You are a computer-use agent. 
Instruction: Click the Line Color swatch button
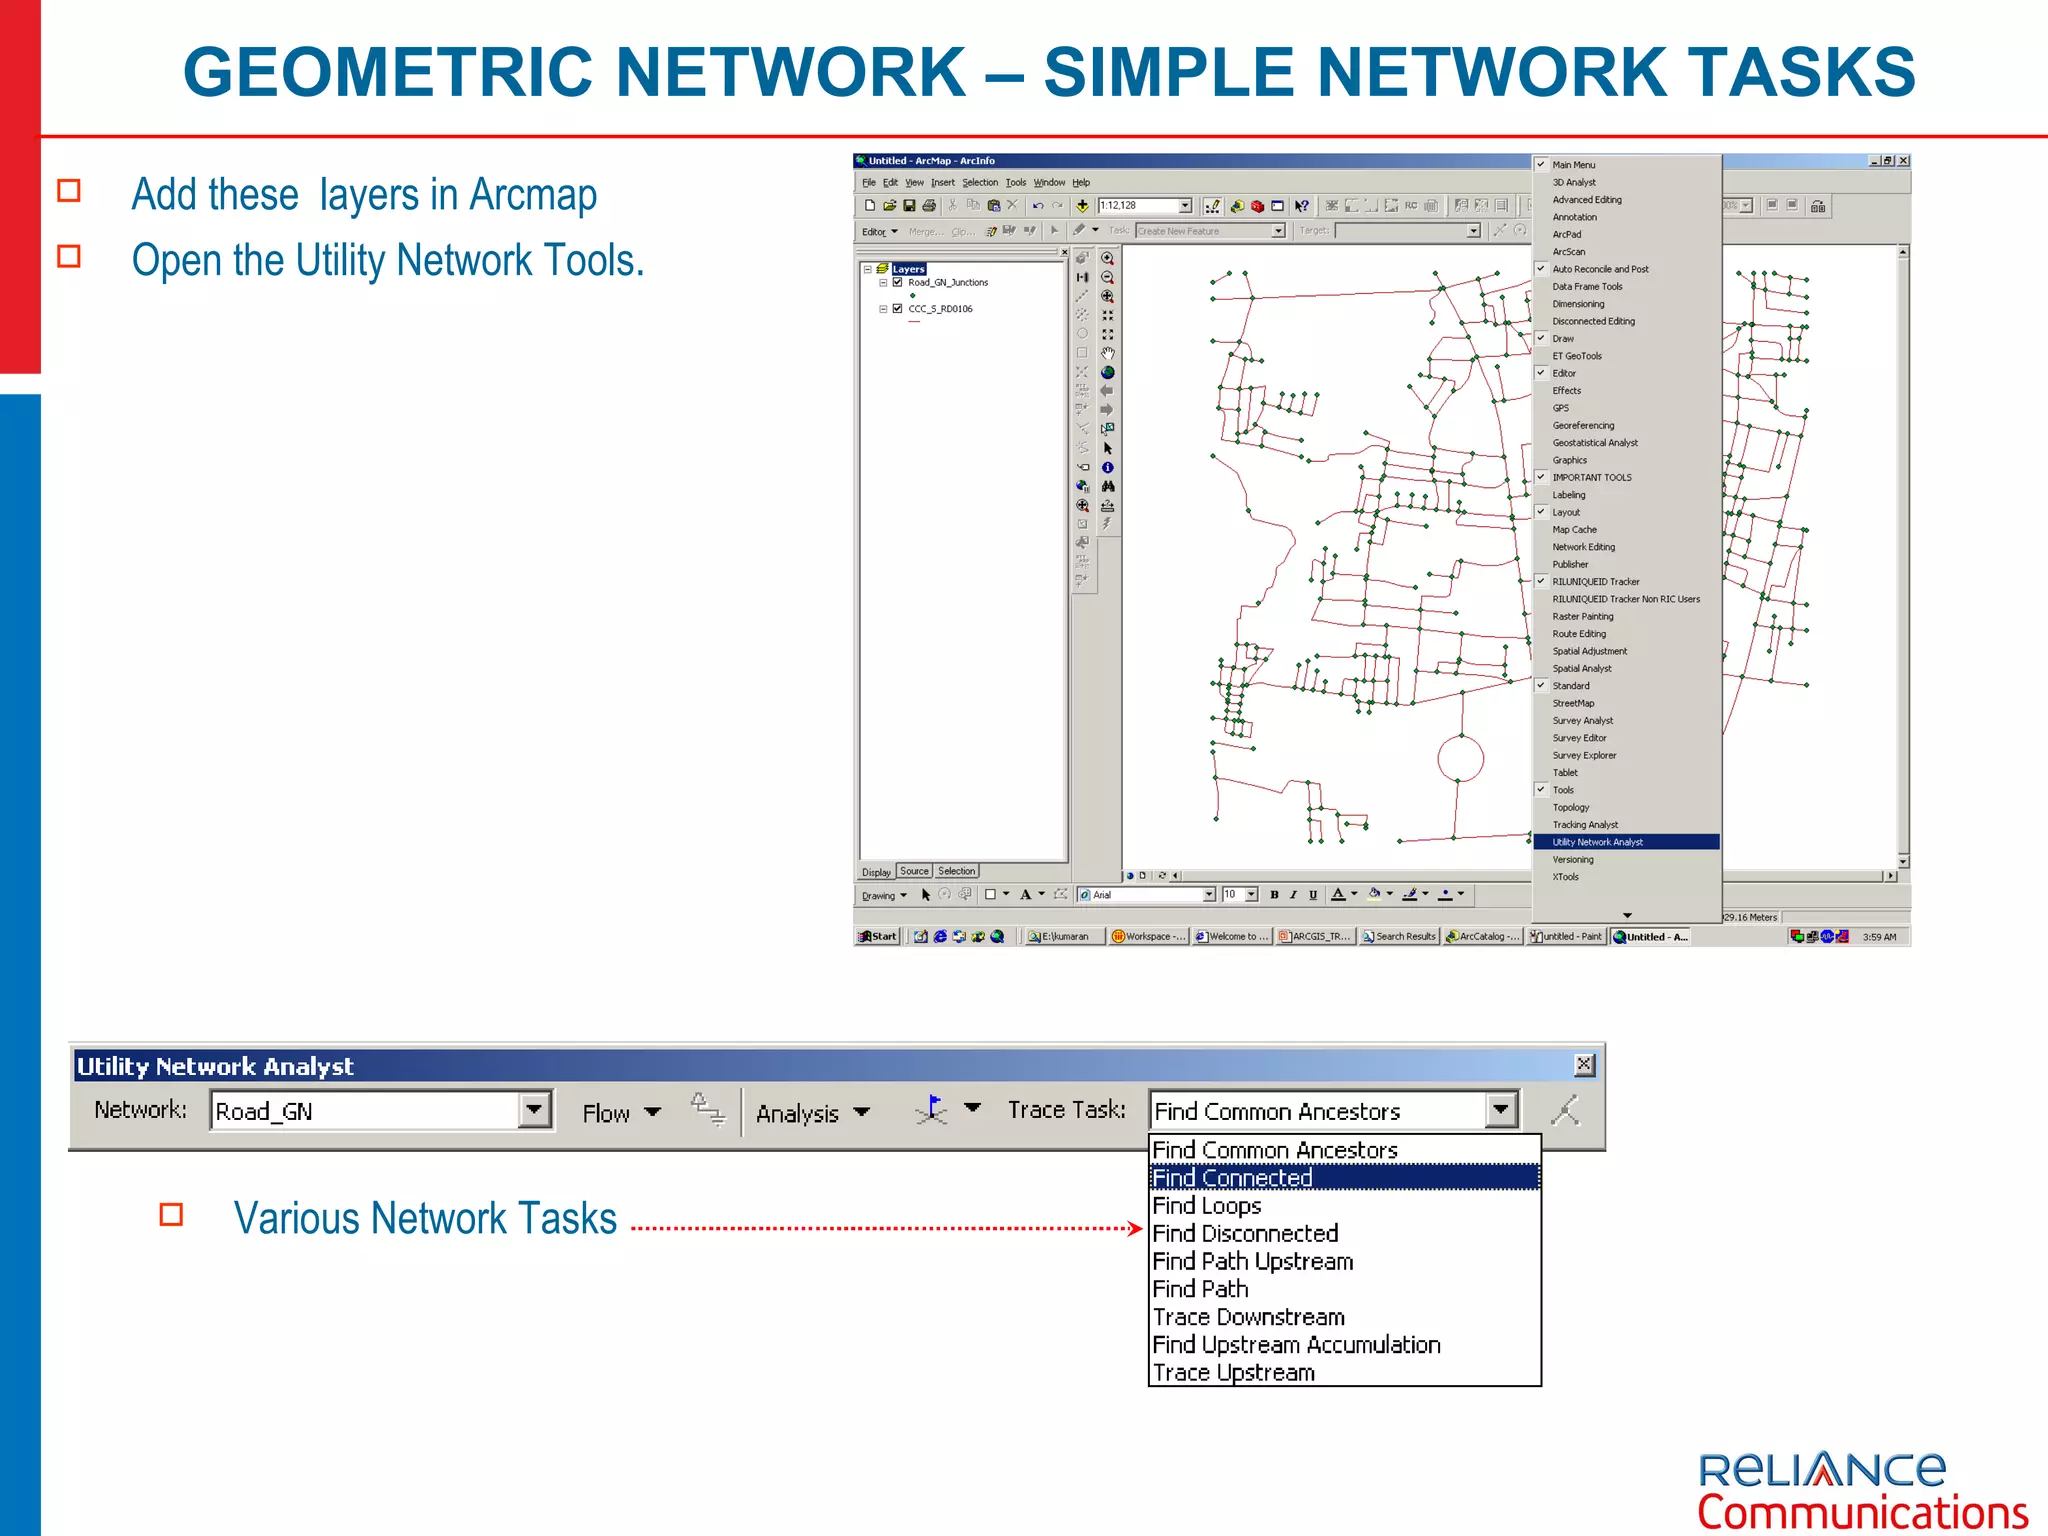coord(1409,894)
